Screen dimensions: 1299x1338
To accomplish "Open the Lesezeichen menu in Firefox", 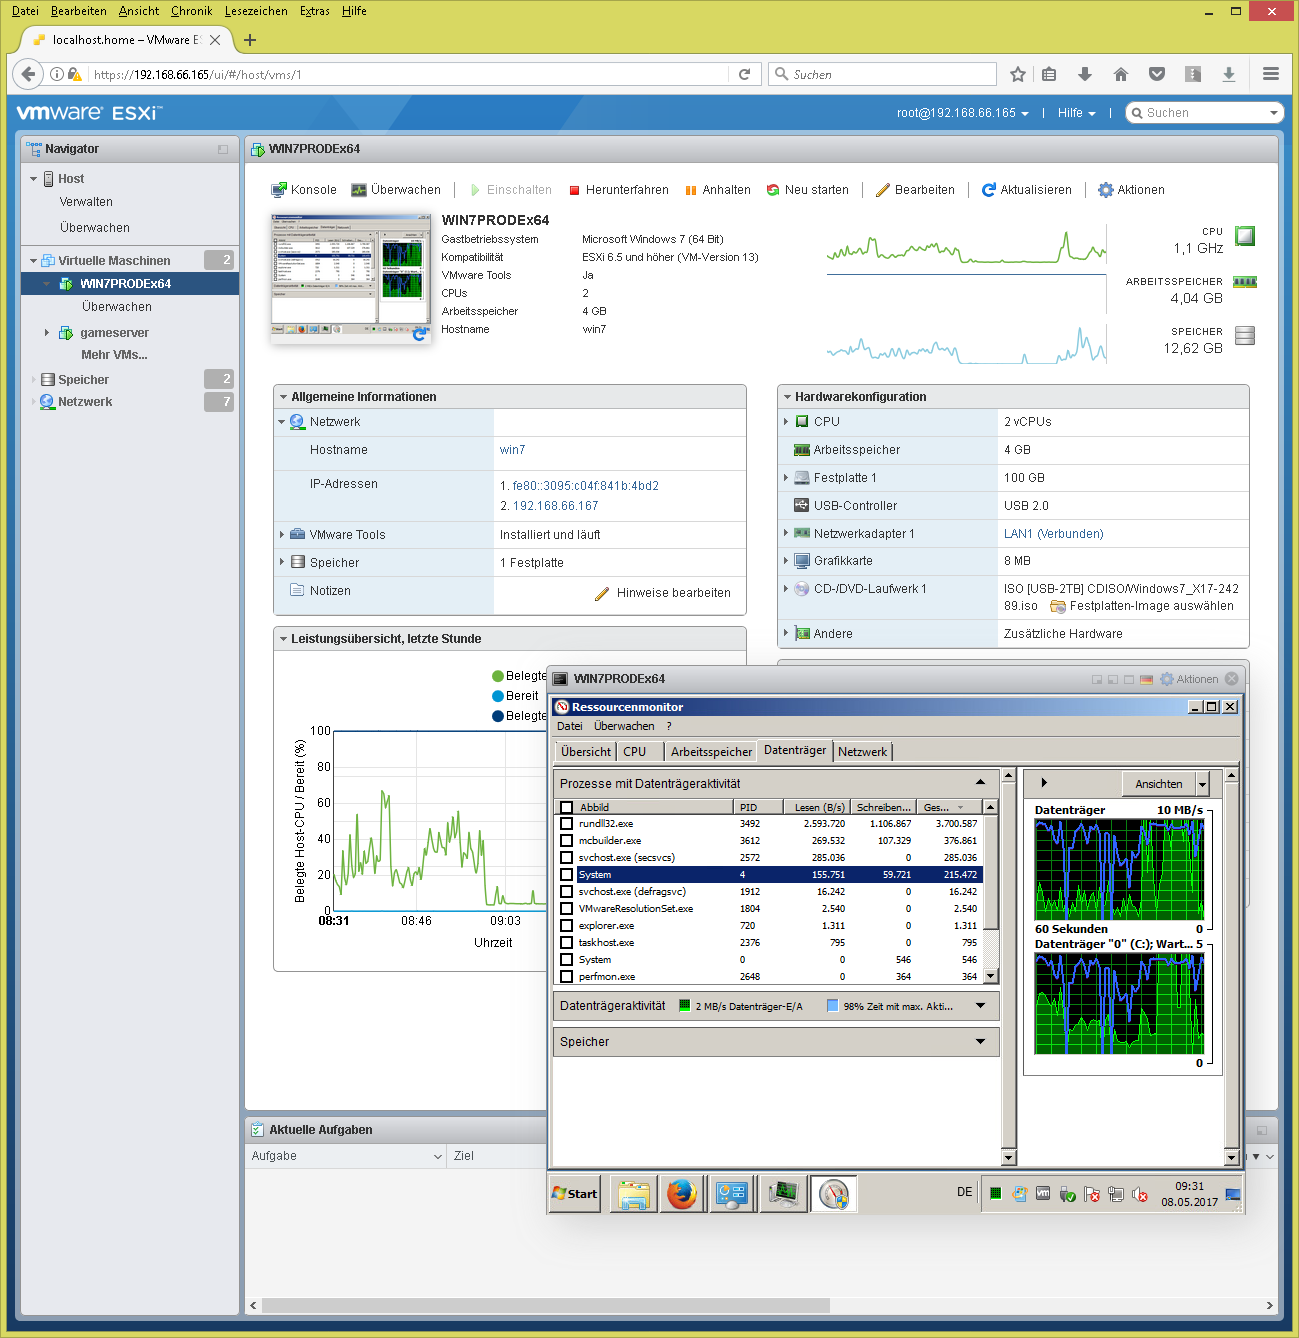I will pos(255,11).
